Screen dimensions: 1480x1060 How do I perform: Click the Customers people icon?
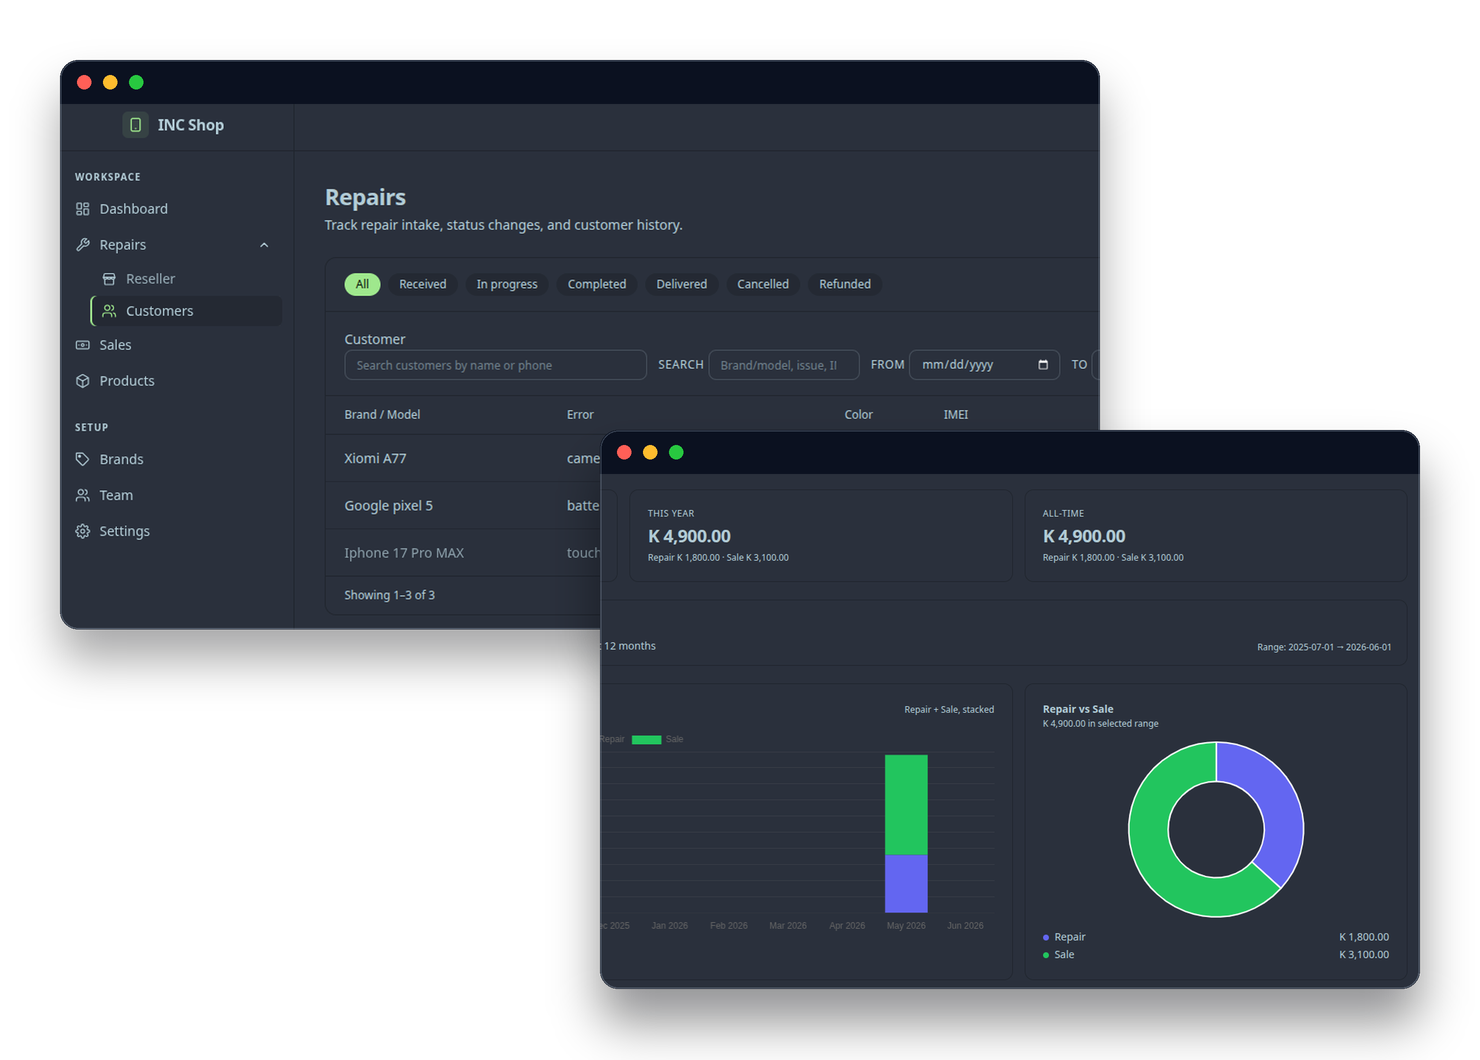[x=109, y=311]
